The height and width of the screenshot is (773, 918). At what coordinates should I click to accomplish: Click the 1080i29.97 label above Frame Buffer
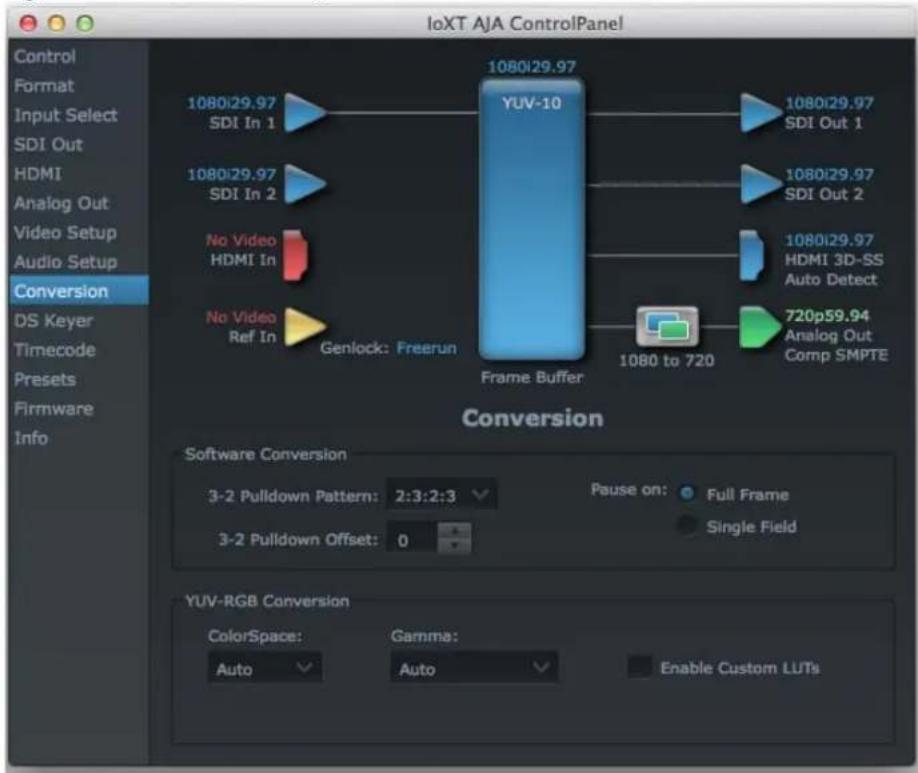[532, 67]
